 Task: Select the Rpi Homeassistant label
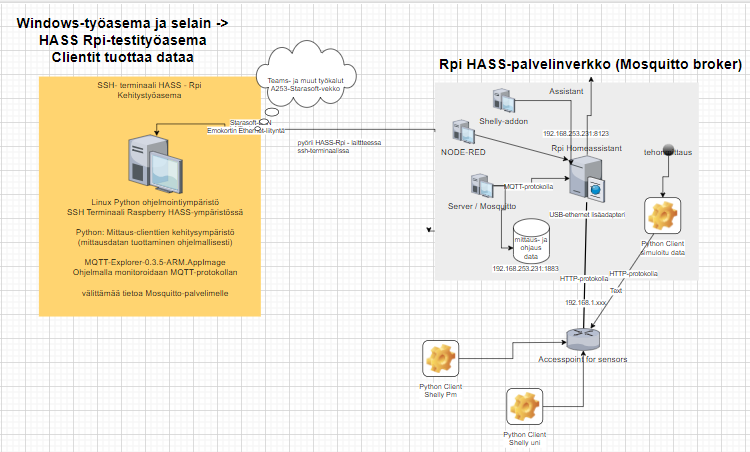pyautogui.click(x=586, y=148)
